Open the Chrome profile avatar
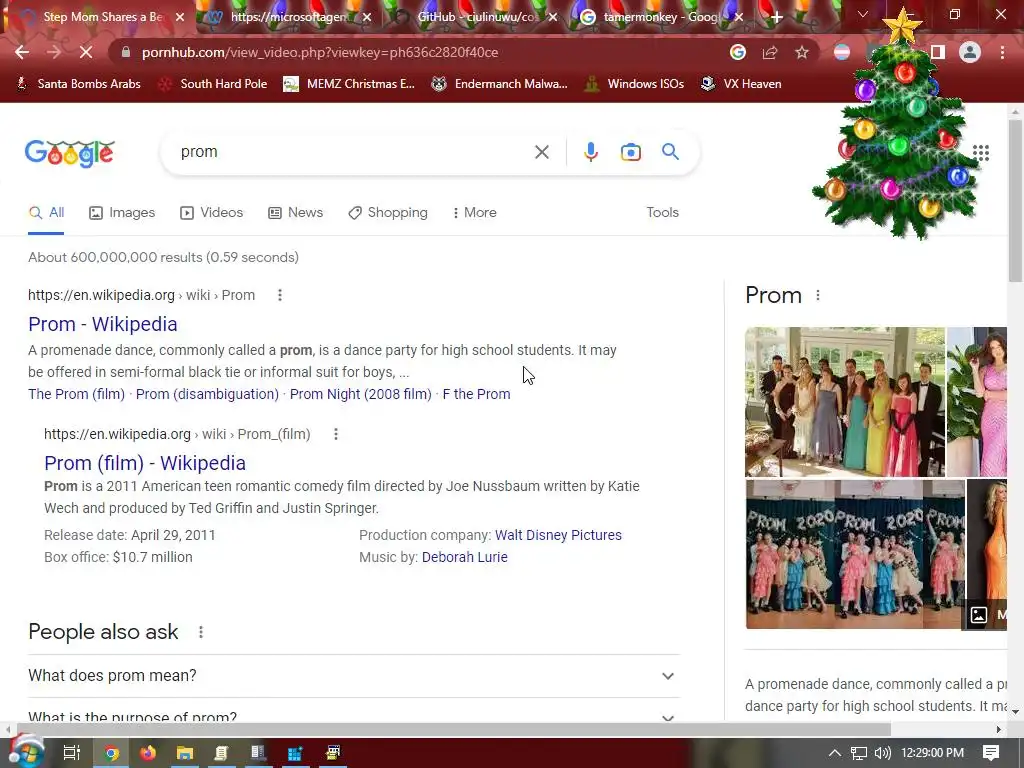The width and height of the screenshot is (1024, 768). pyautogui.click(x=970, y=52)
